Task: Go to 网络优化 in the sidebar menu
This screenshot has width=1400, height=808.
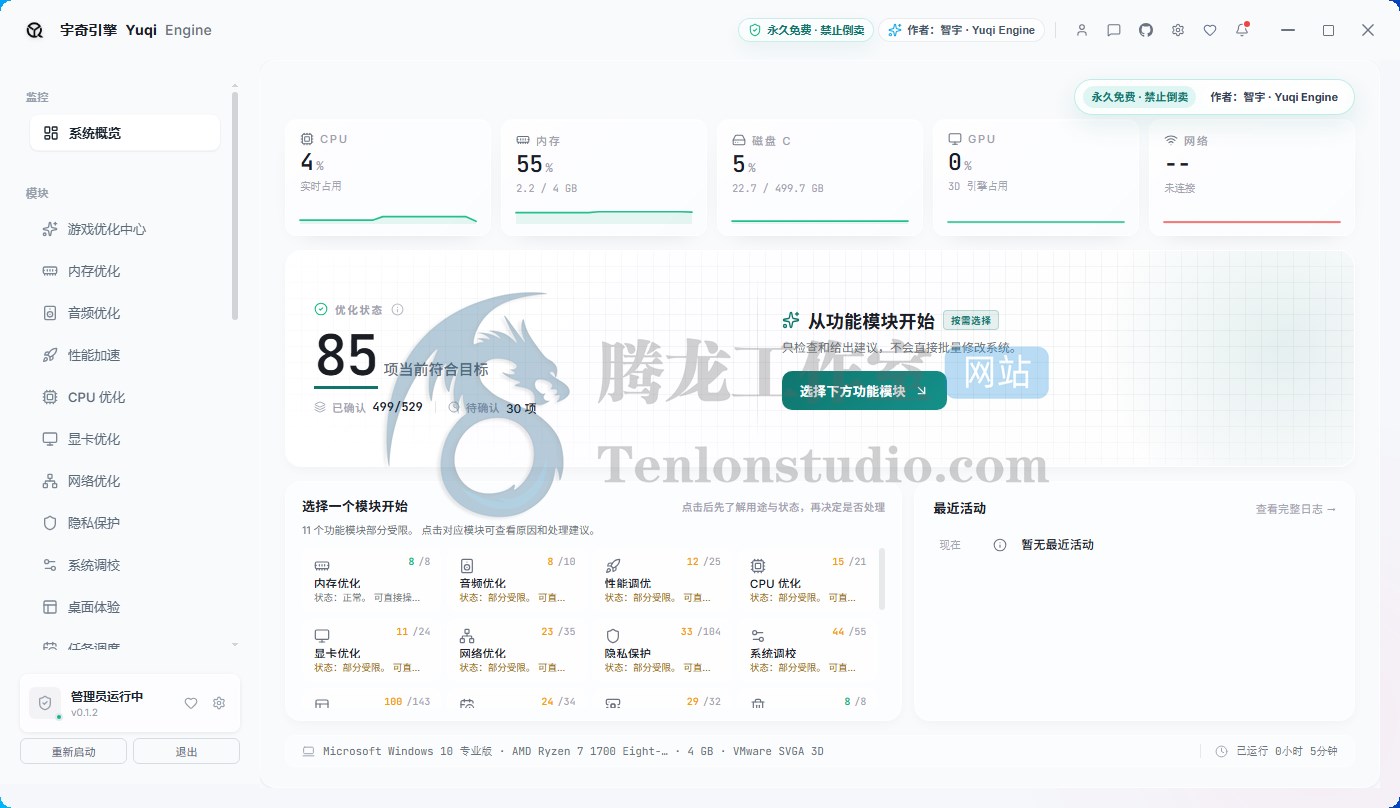Action: click(125, 481)
